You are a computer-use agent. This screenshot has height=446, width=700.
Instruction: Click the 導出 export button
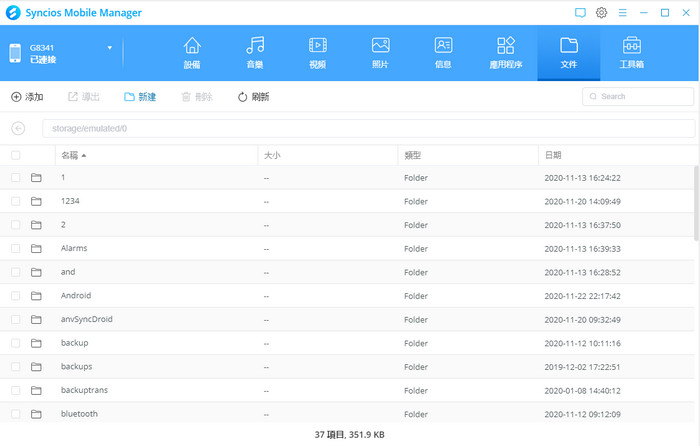[x=83, y=97]
